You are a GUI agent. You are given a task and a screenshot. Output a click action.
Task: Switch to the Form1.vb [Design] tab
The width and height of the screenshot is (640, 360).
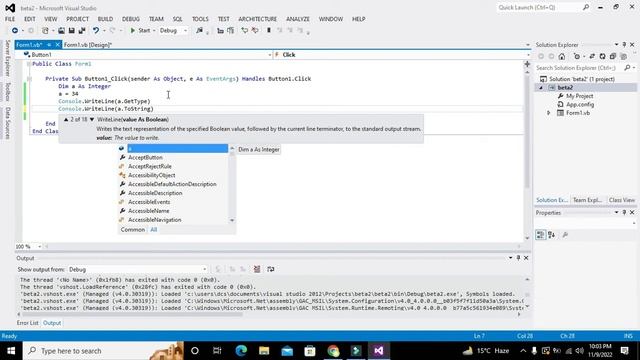tap(88, 45)
